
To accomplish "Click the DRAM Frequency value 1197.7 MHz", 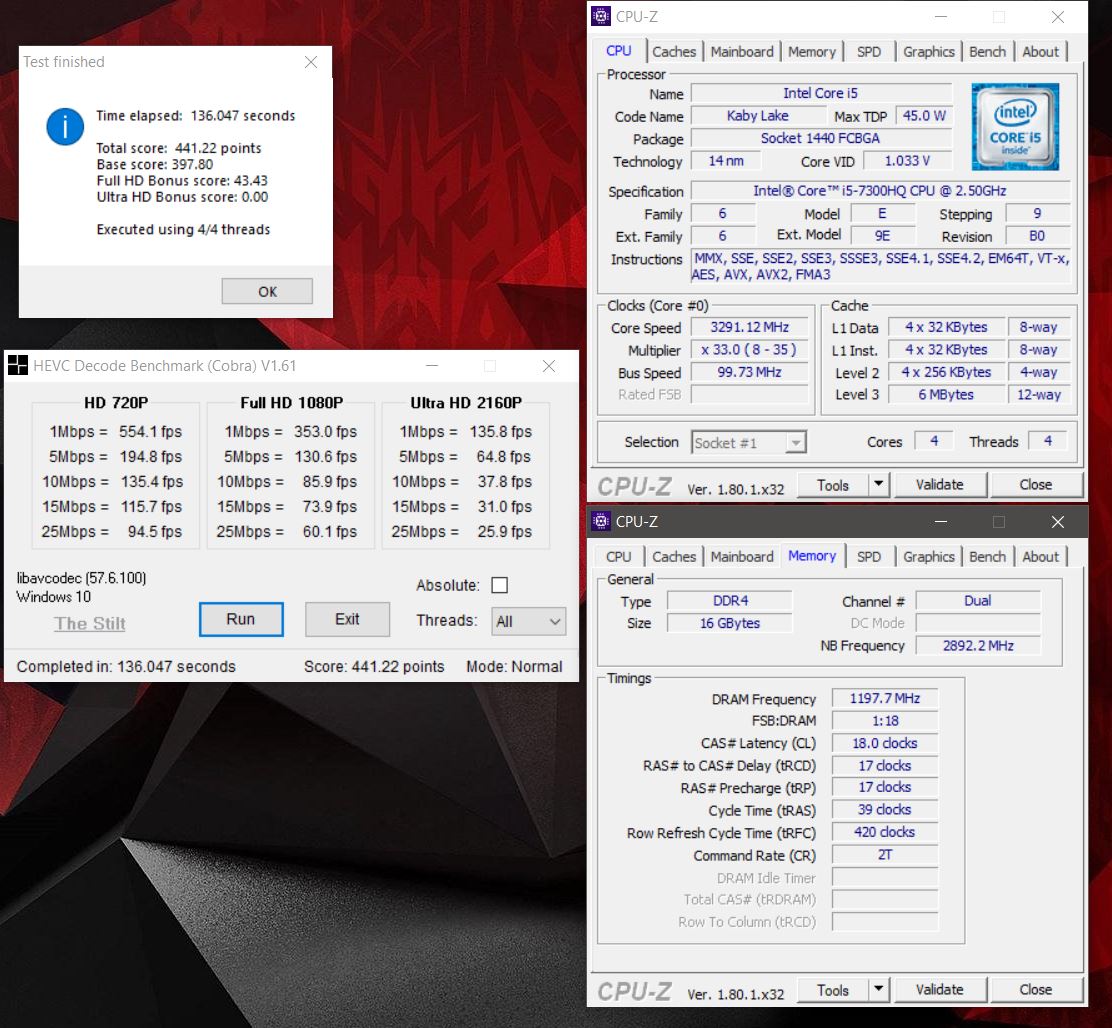I will pos(885,698).
